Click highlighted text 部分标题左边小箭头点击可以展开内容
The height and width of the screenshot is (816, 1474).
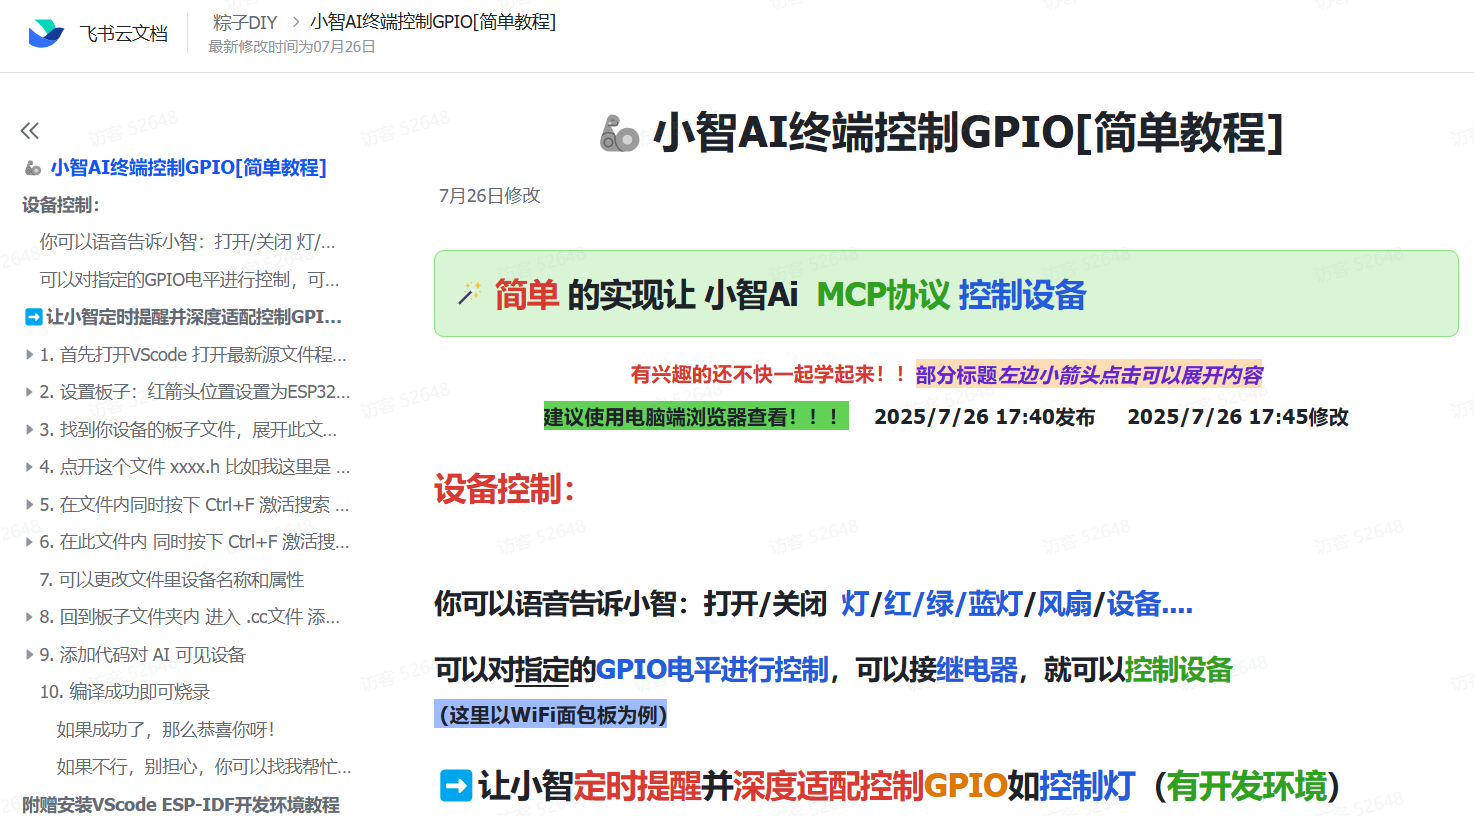pos(1089,375)
